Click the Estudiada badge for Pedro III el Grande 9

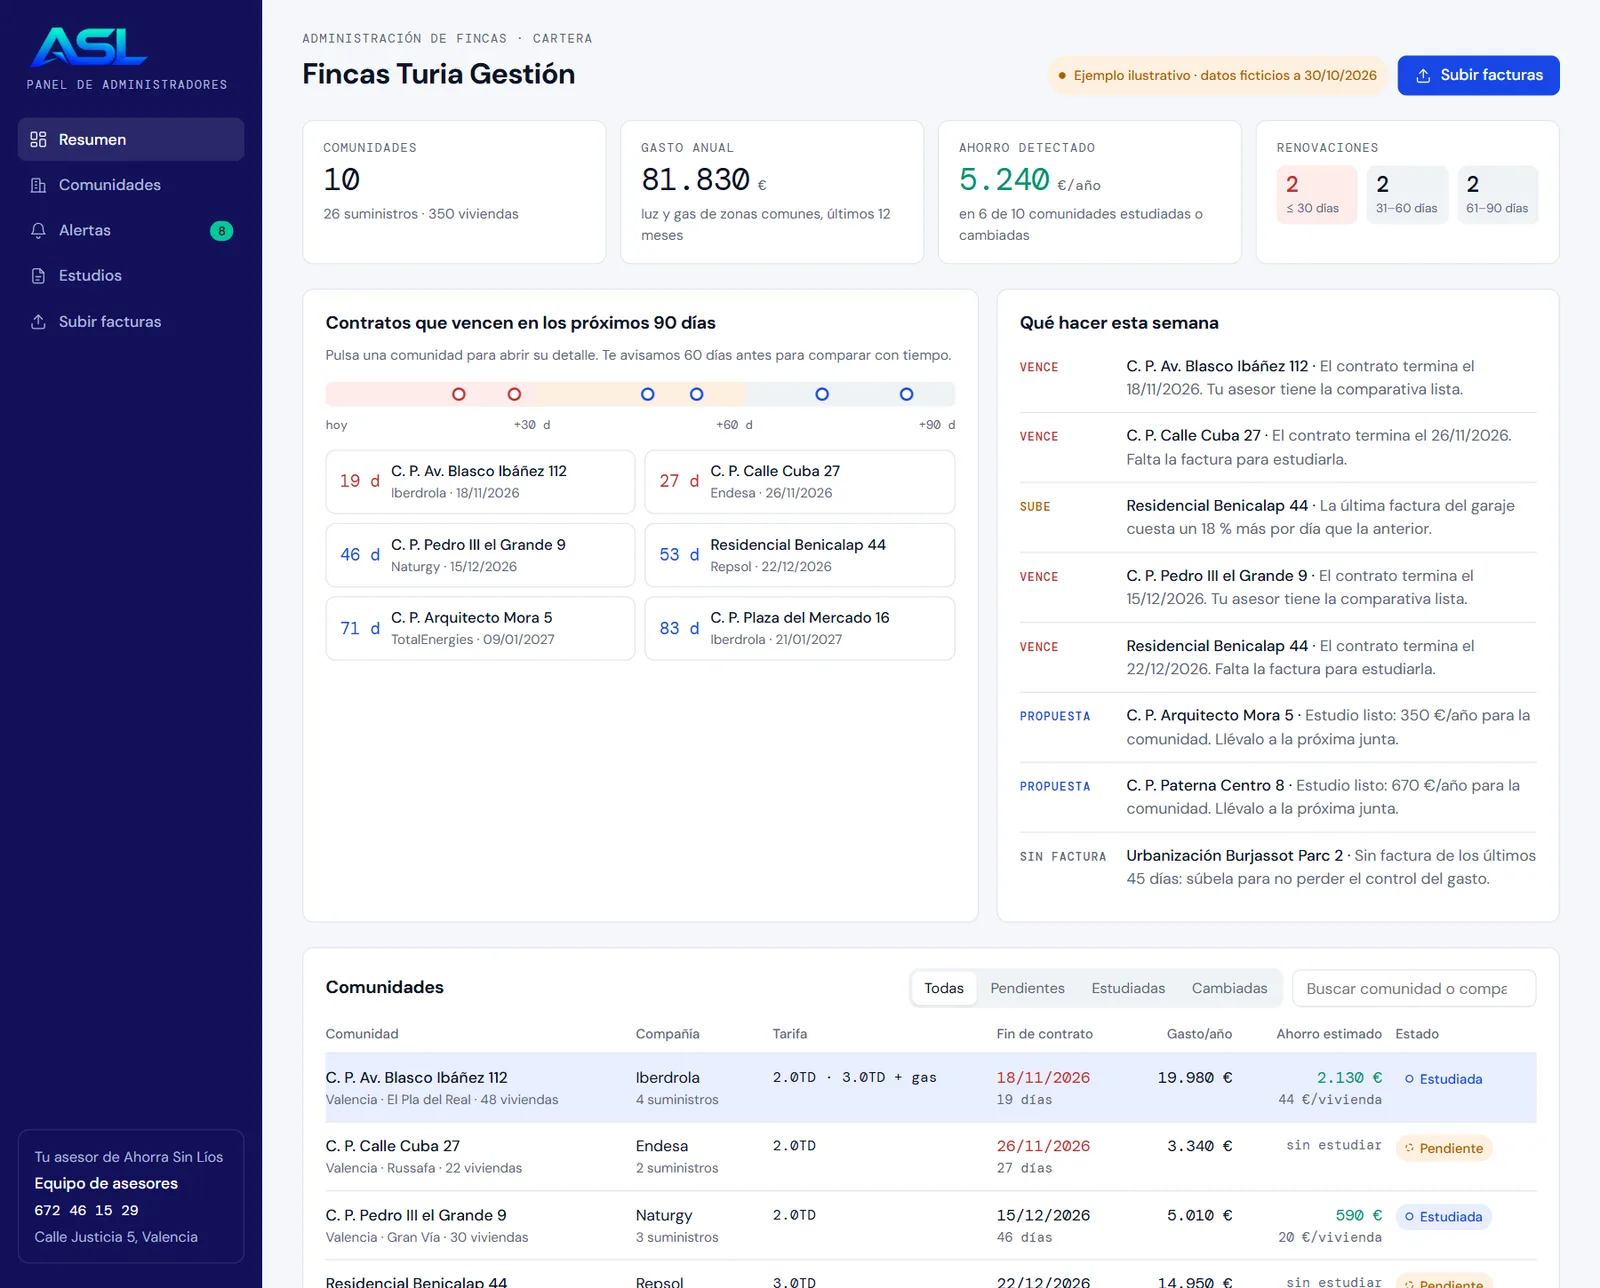[1443, 1217]
